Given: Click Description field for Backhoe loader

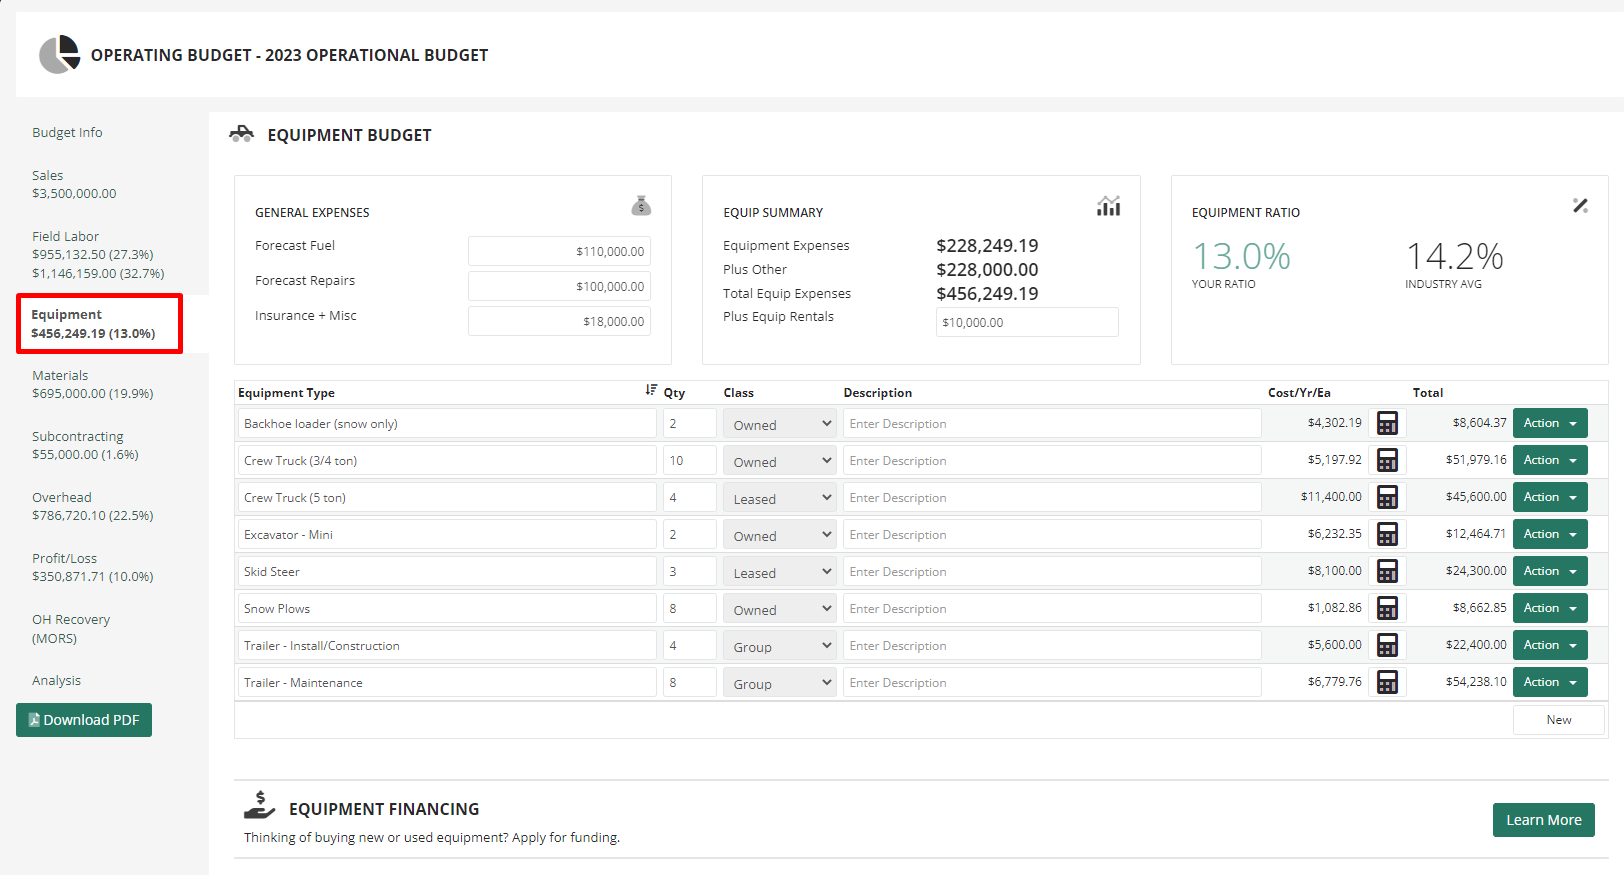Looking at the screenshot, I should click(x=1052, y=423).
